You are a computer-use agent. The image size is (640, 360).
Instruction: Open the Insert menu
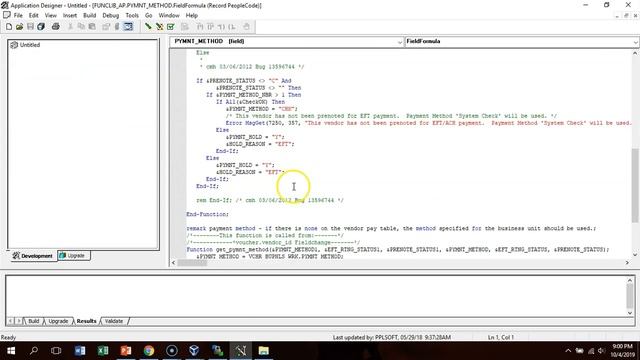tap(70, 16)
